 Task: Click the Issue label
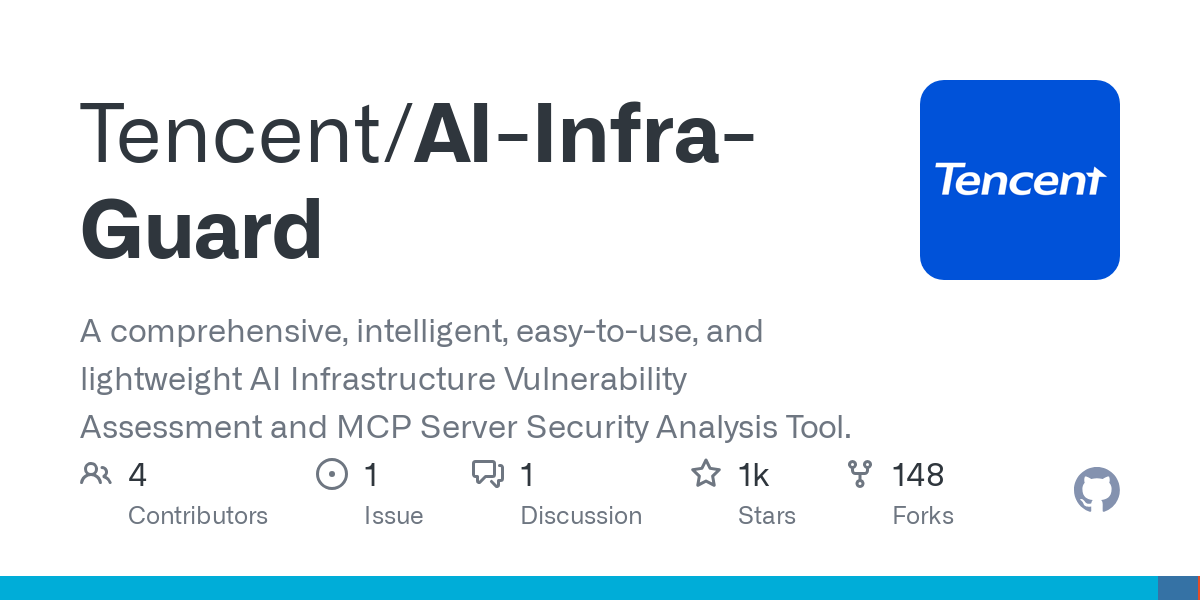394,516
